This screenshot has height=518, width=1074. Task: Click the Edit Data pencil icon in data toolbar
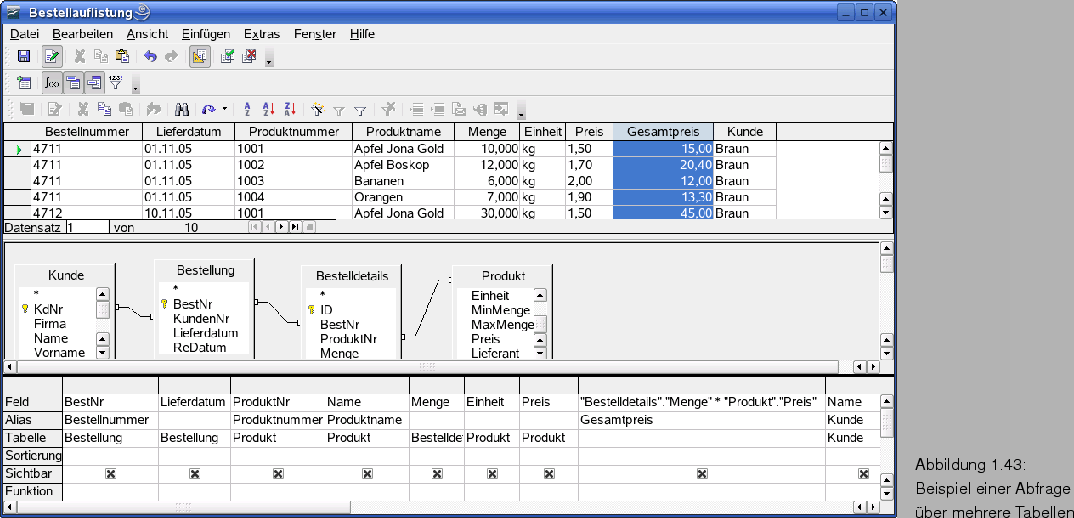tap(55, 109)
